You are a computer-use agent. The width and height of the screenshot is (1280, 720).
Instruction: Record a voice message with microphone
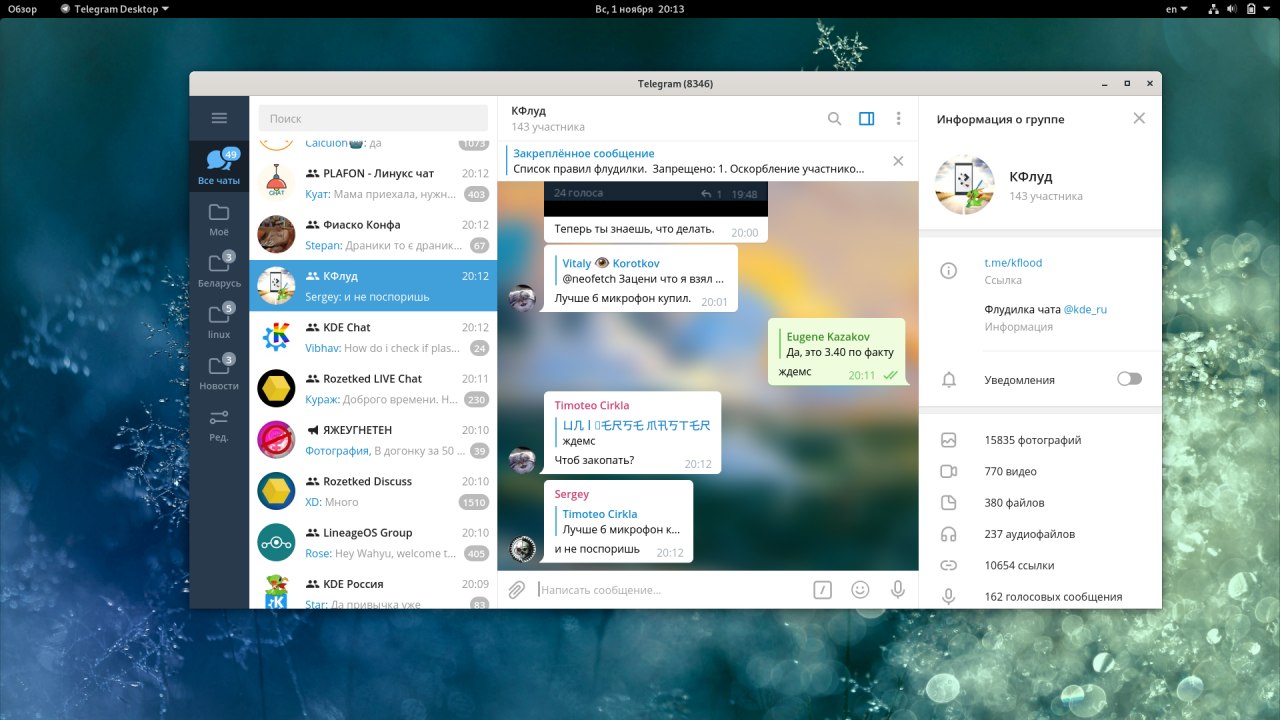(898, 590)
